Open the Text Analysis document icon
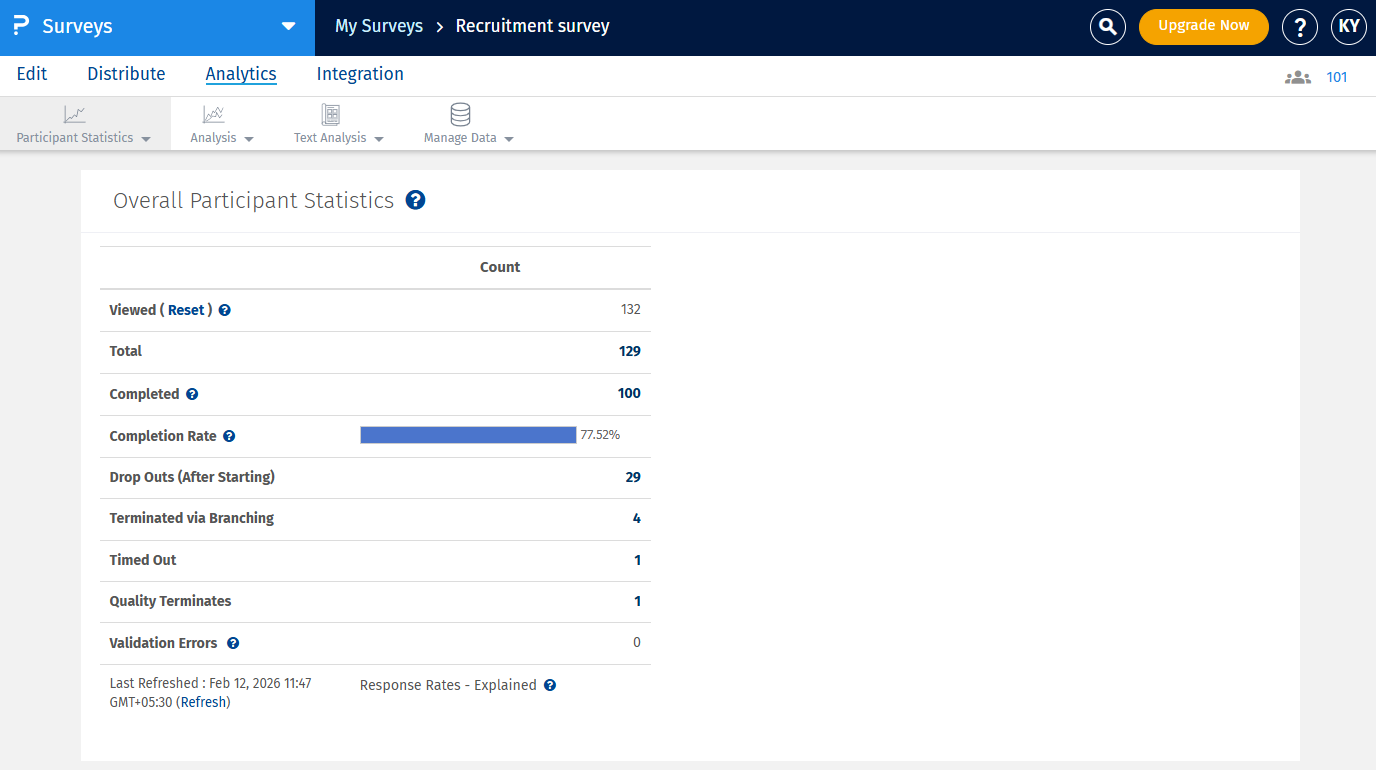Viewport: 1376px width, 770px height. click(x=329, y=114)
